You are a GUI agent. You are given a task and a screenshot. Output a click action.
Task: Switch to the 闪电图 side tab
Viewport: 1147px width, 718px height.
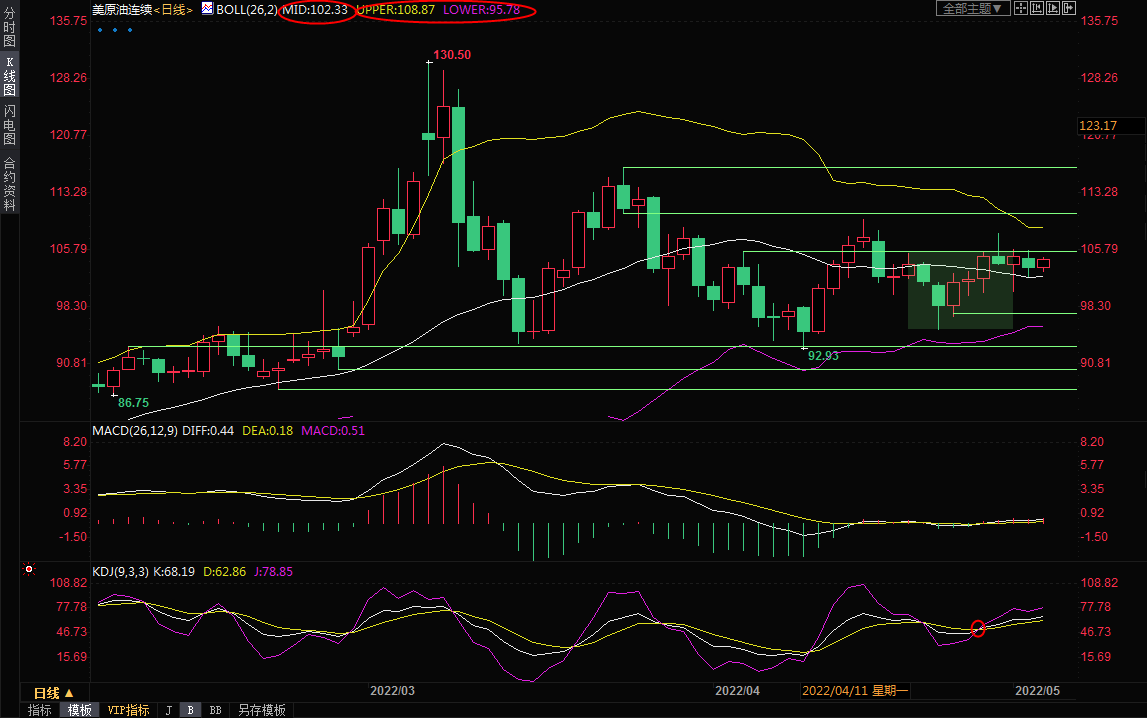click(9, 124)
